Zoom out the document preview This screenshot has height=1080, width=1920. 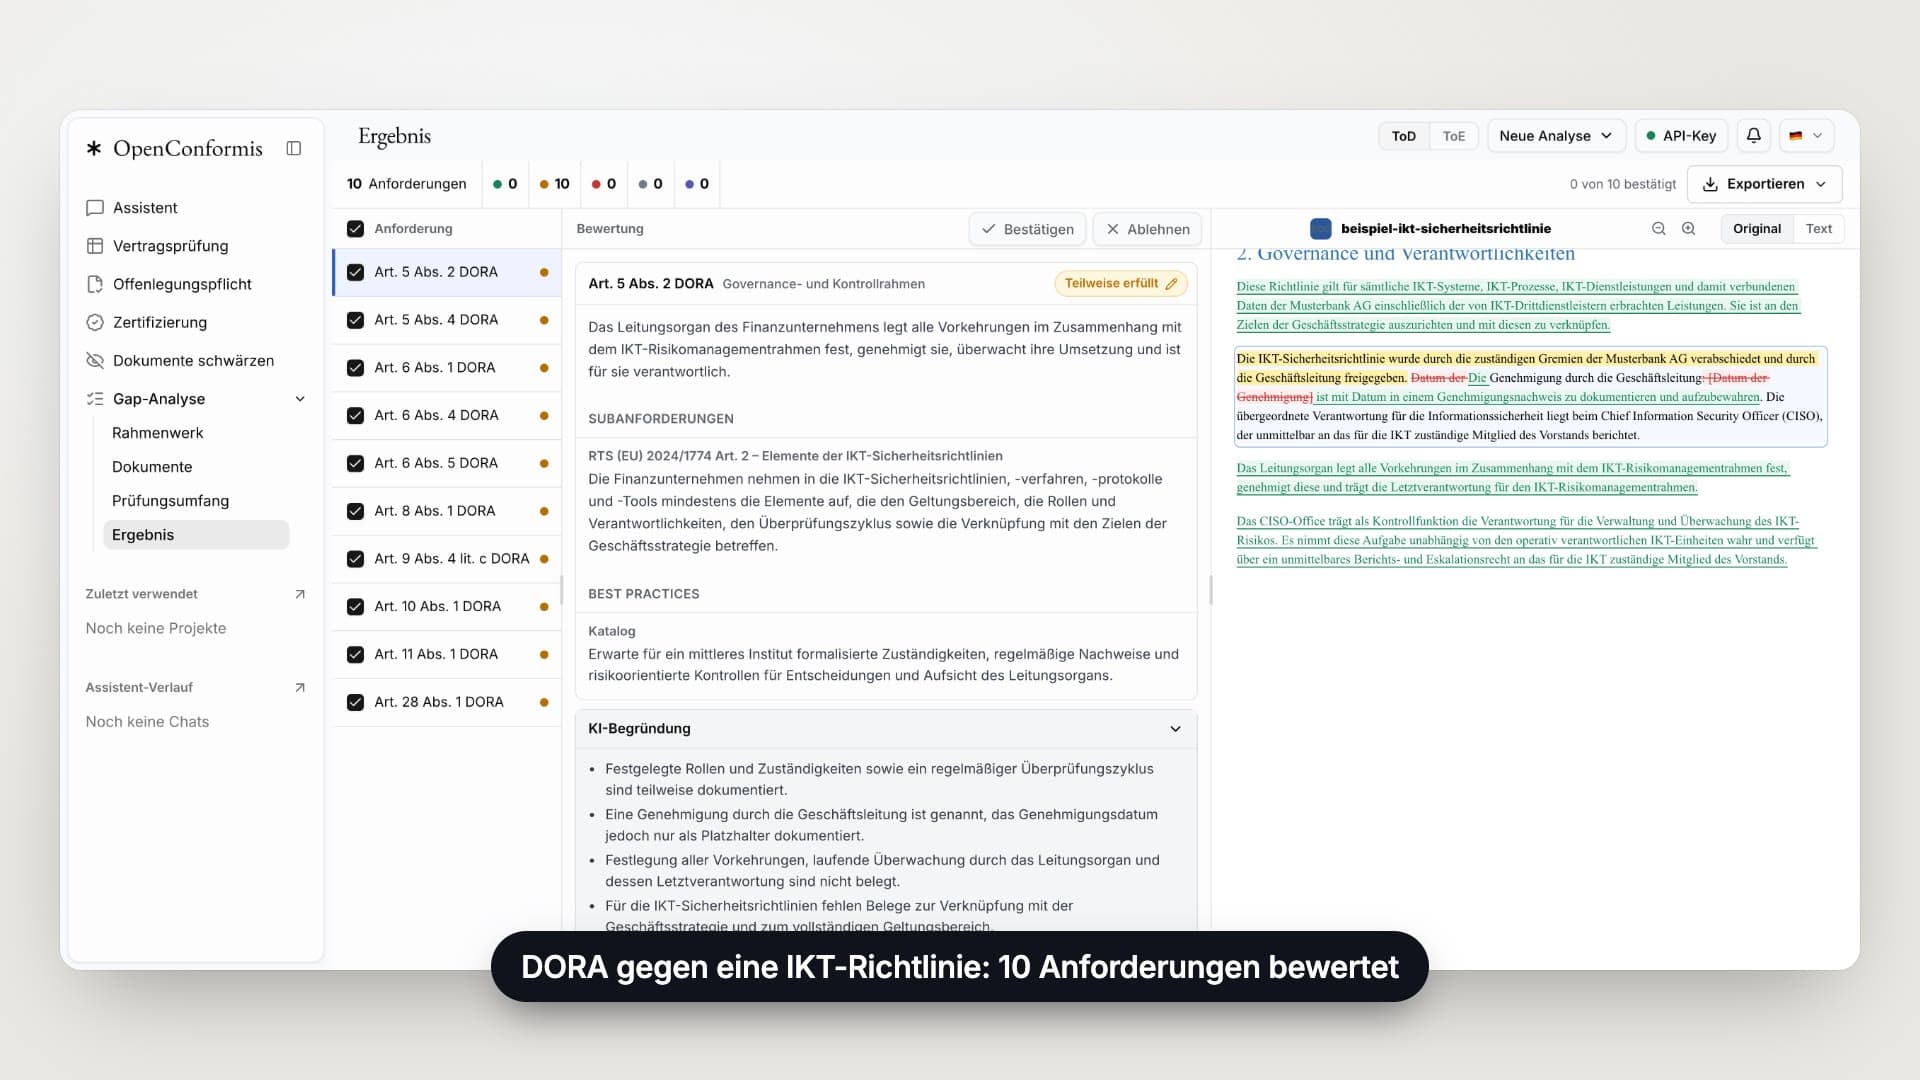(1659, 229)
